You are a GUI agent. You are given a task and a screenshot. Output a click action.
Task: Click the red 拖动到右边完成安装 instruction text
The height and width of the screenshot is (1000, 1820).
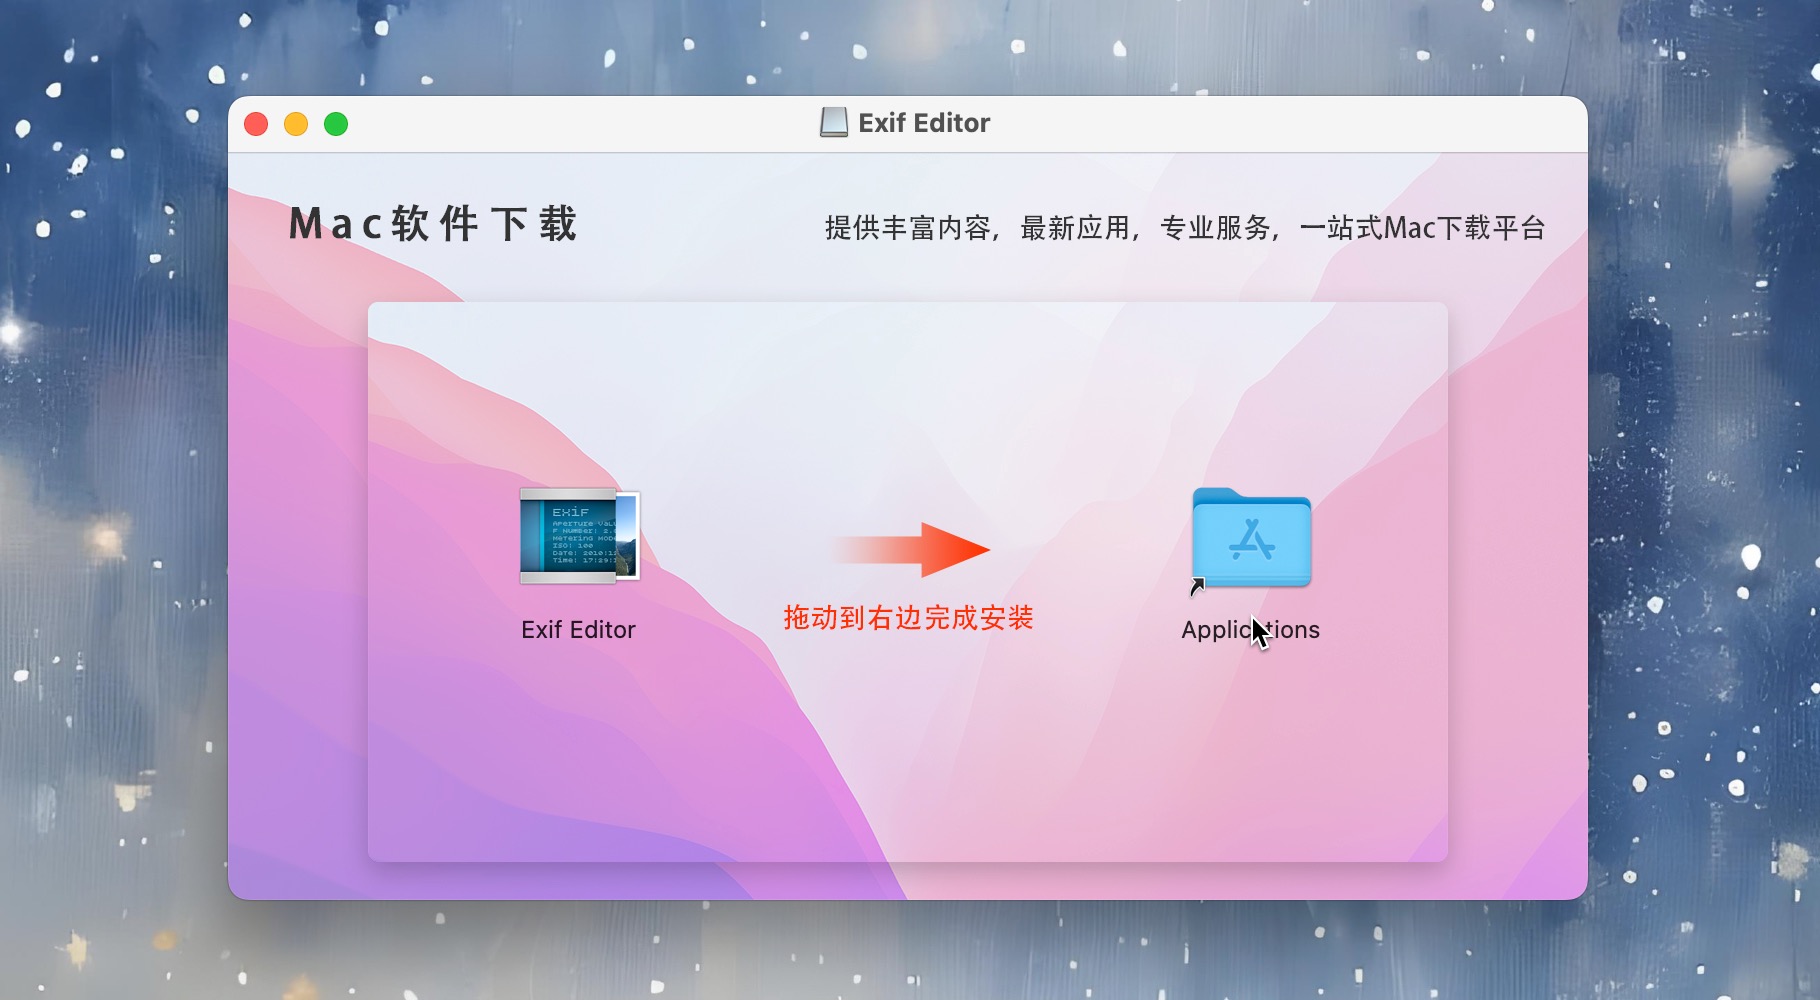pos(908,618)
